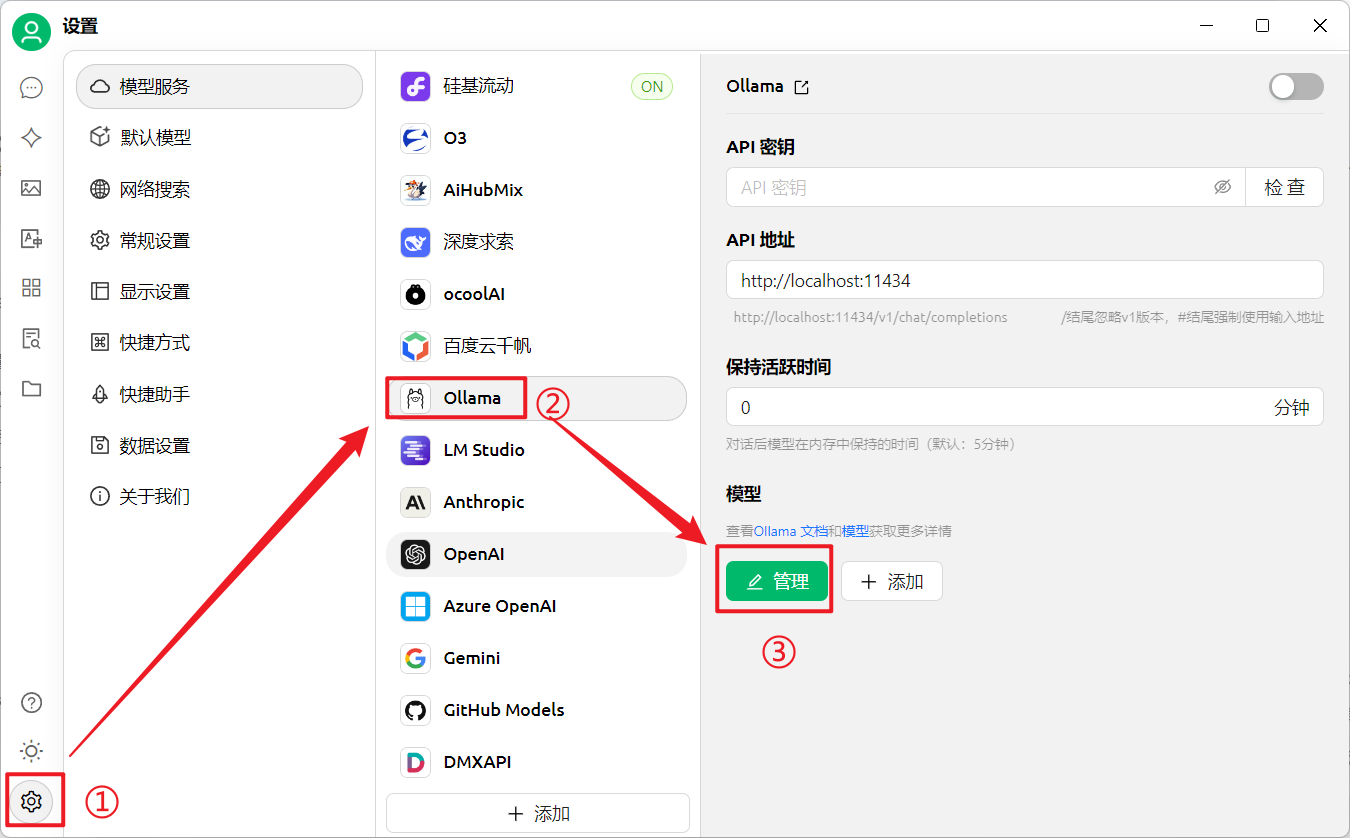Click the green user avatar icon
This screenshot has height=838, width=1350.
tap(32, 32)
